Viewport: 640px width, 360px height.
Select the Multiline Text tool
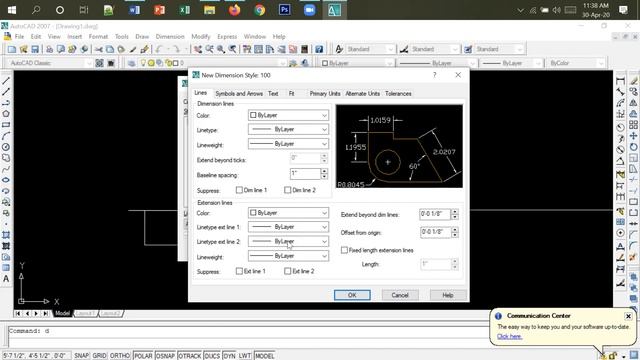6,279
